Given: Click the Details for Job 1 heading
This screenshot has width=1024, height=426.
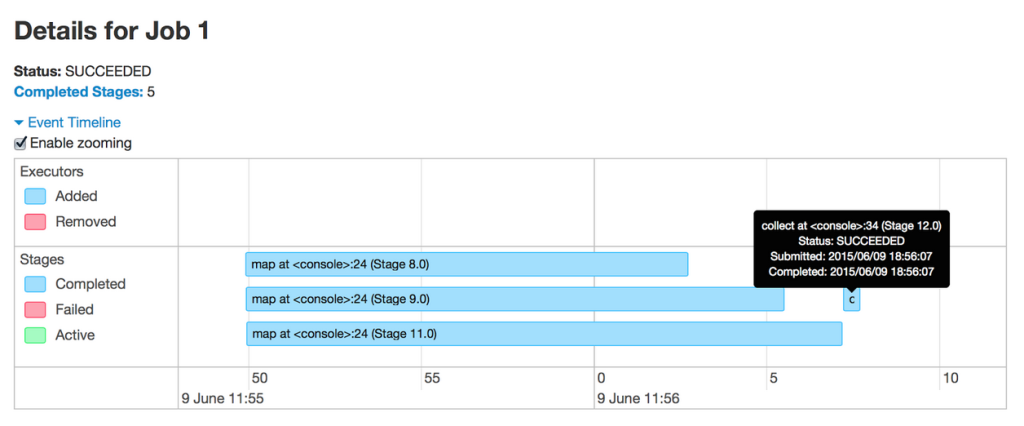Looking at the screenshot, I should [112, 31].
